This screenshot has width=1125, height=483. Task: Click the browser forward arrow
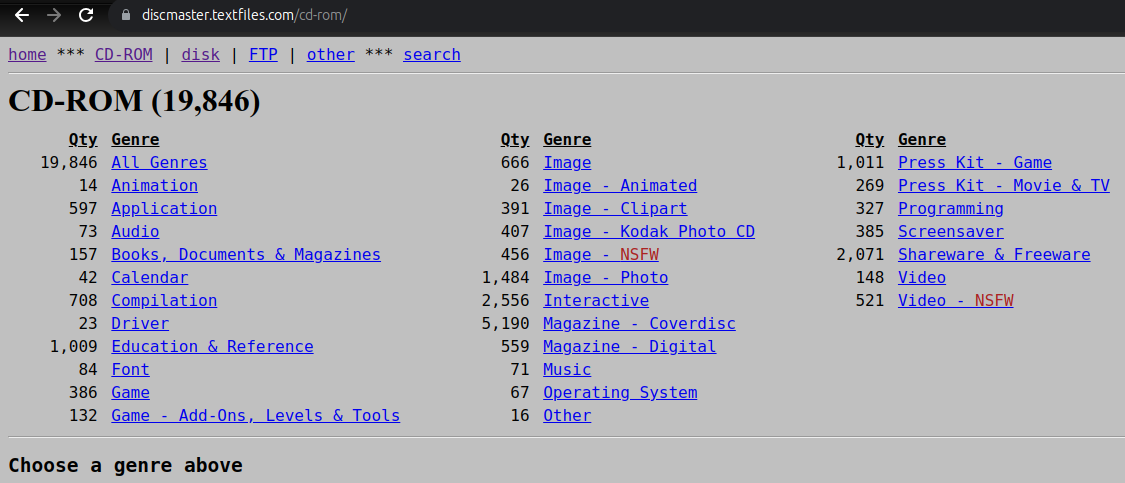54,15
